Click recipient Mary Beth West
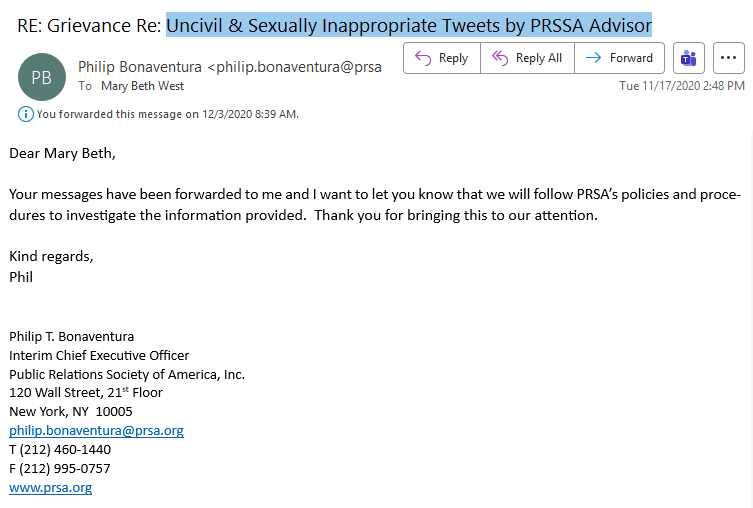 [x=142, y=86]
